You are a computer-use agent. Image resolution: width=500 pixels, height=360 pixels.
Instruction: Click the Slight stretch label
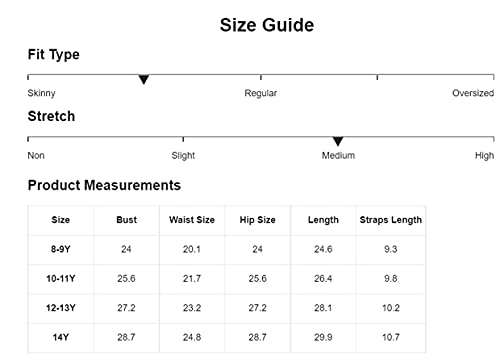pyautogui.click(x=183, y=156)
